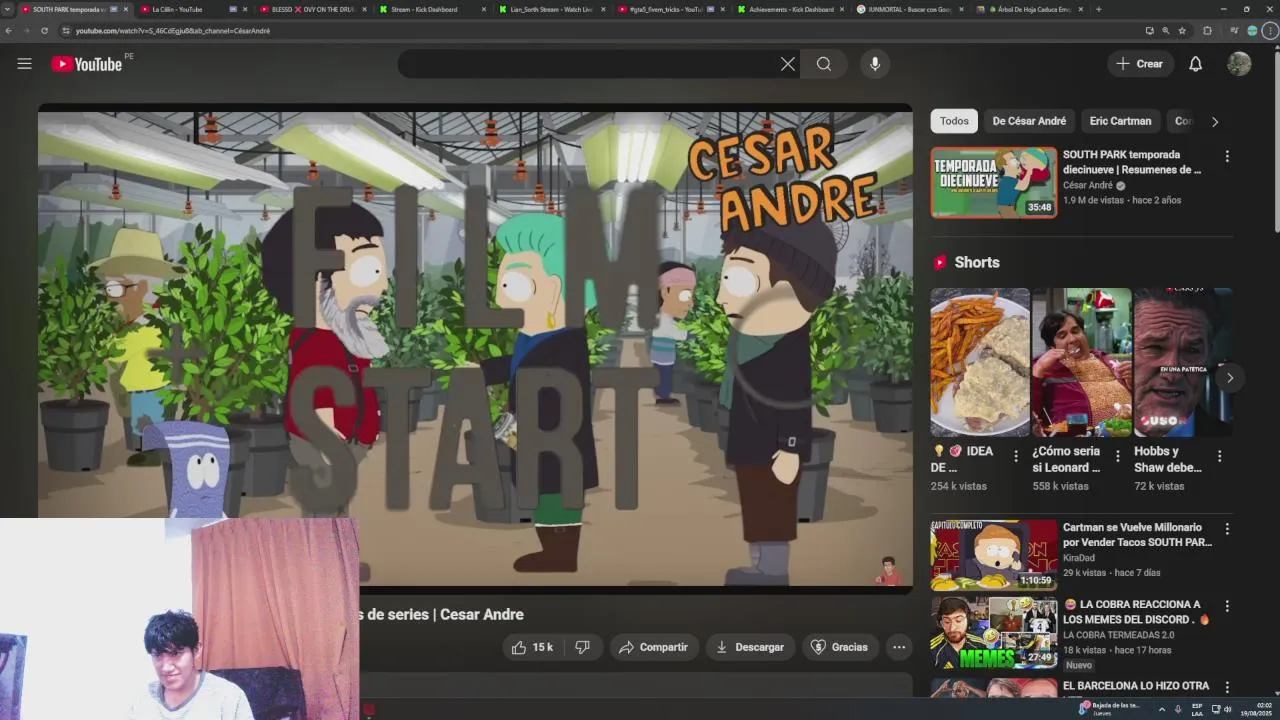The height and width of the screenshot is (720, 1280).
Task: Click the Crear button
Action: coord(1140,64)
